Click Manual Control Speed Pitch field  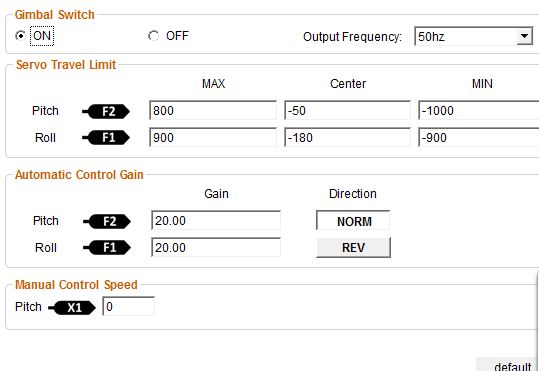129,306
